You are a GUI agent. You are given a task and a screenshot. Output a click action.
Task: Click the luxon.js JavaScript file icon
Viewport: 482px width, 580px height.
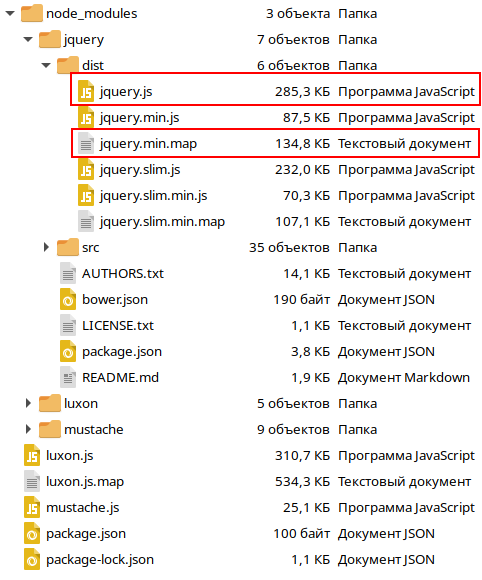pos(32,455)
